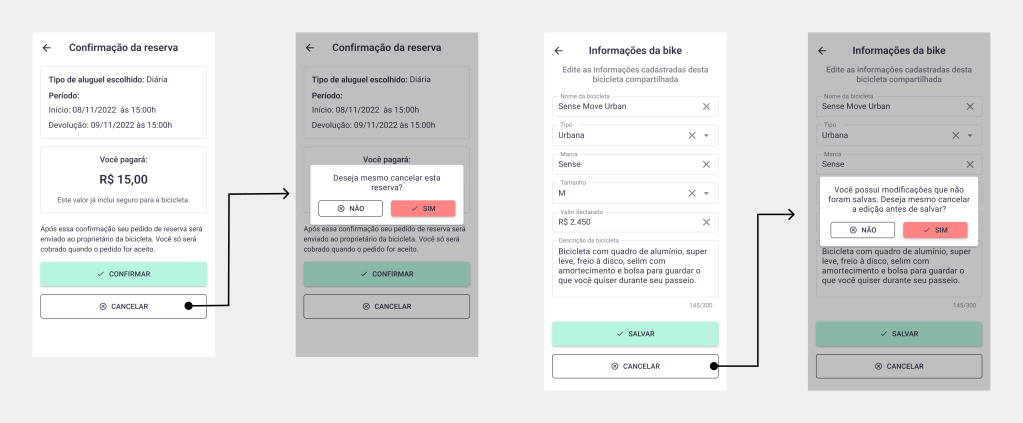Select SIM in the unsaved modifications dialog
1023x423 pixels.
pyautogui.click(x=935, y=230)
